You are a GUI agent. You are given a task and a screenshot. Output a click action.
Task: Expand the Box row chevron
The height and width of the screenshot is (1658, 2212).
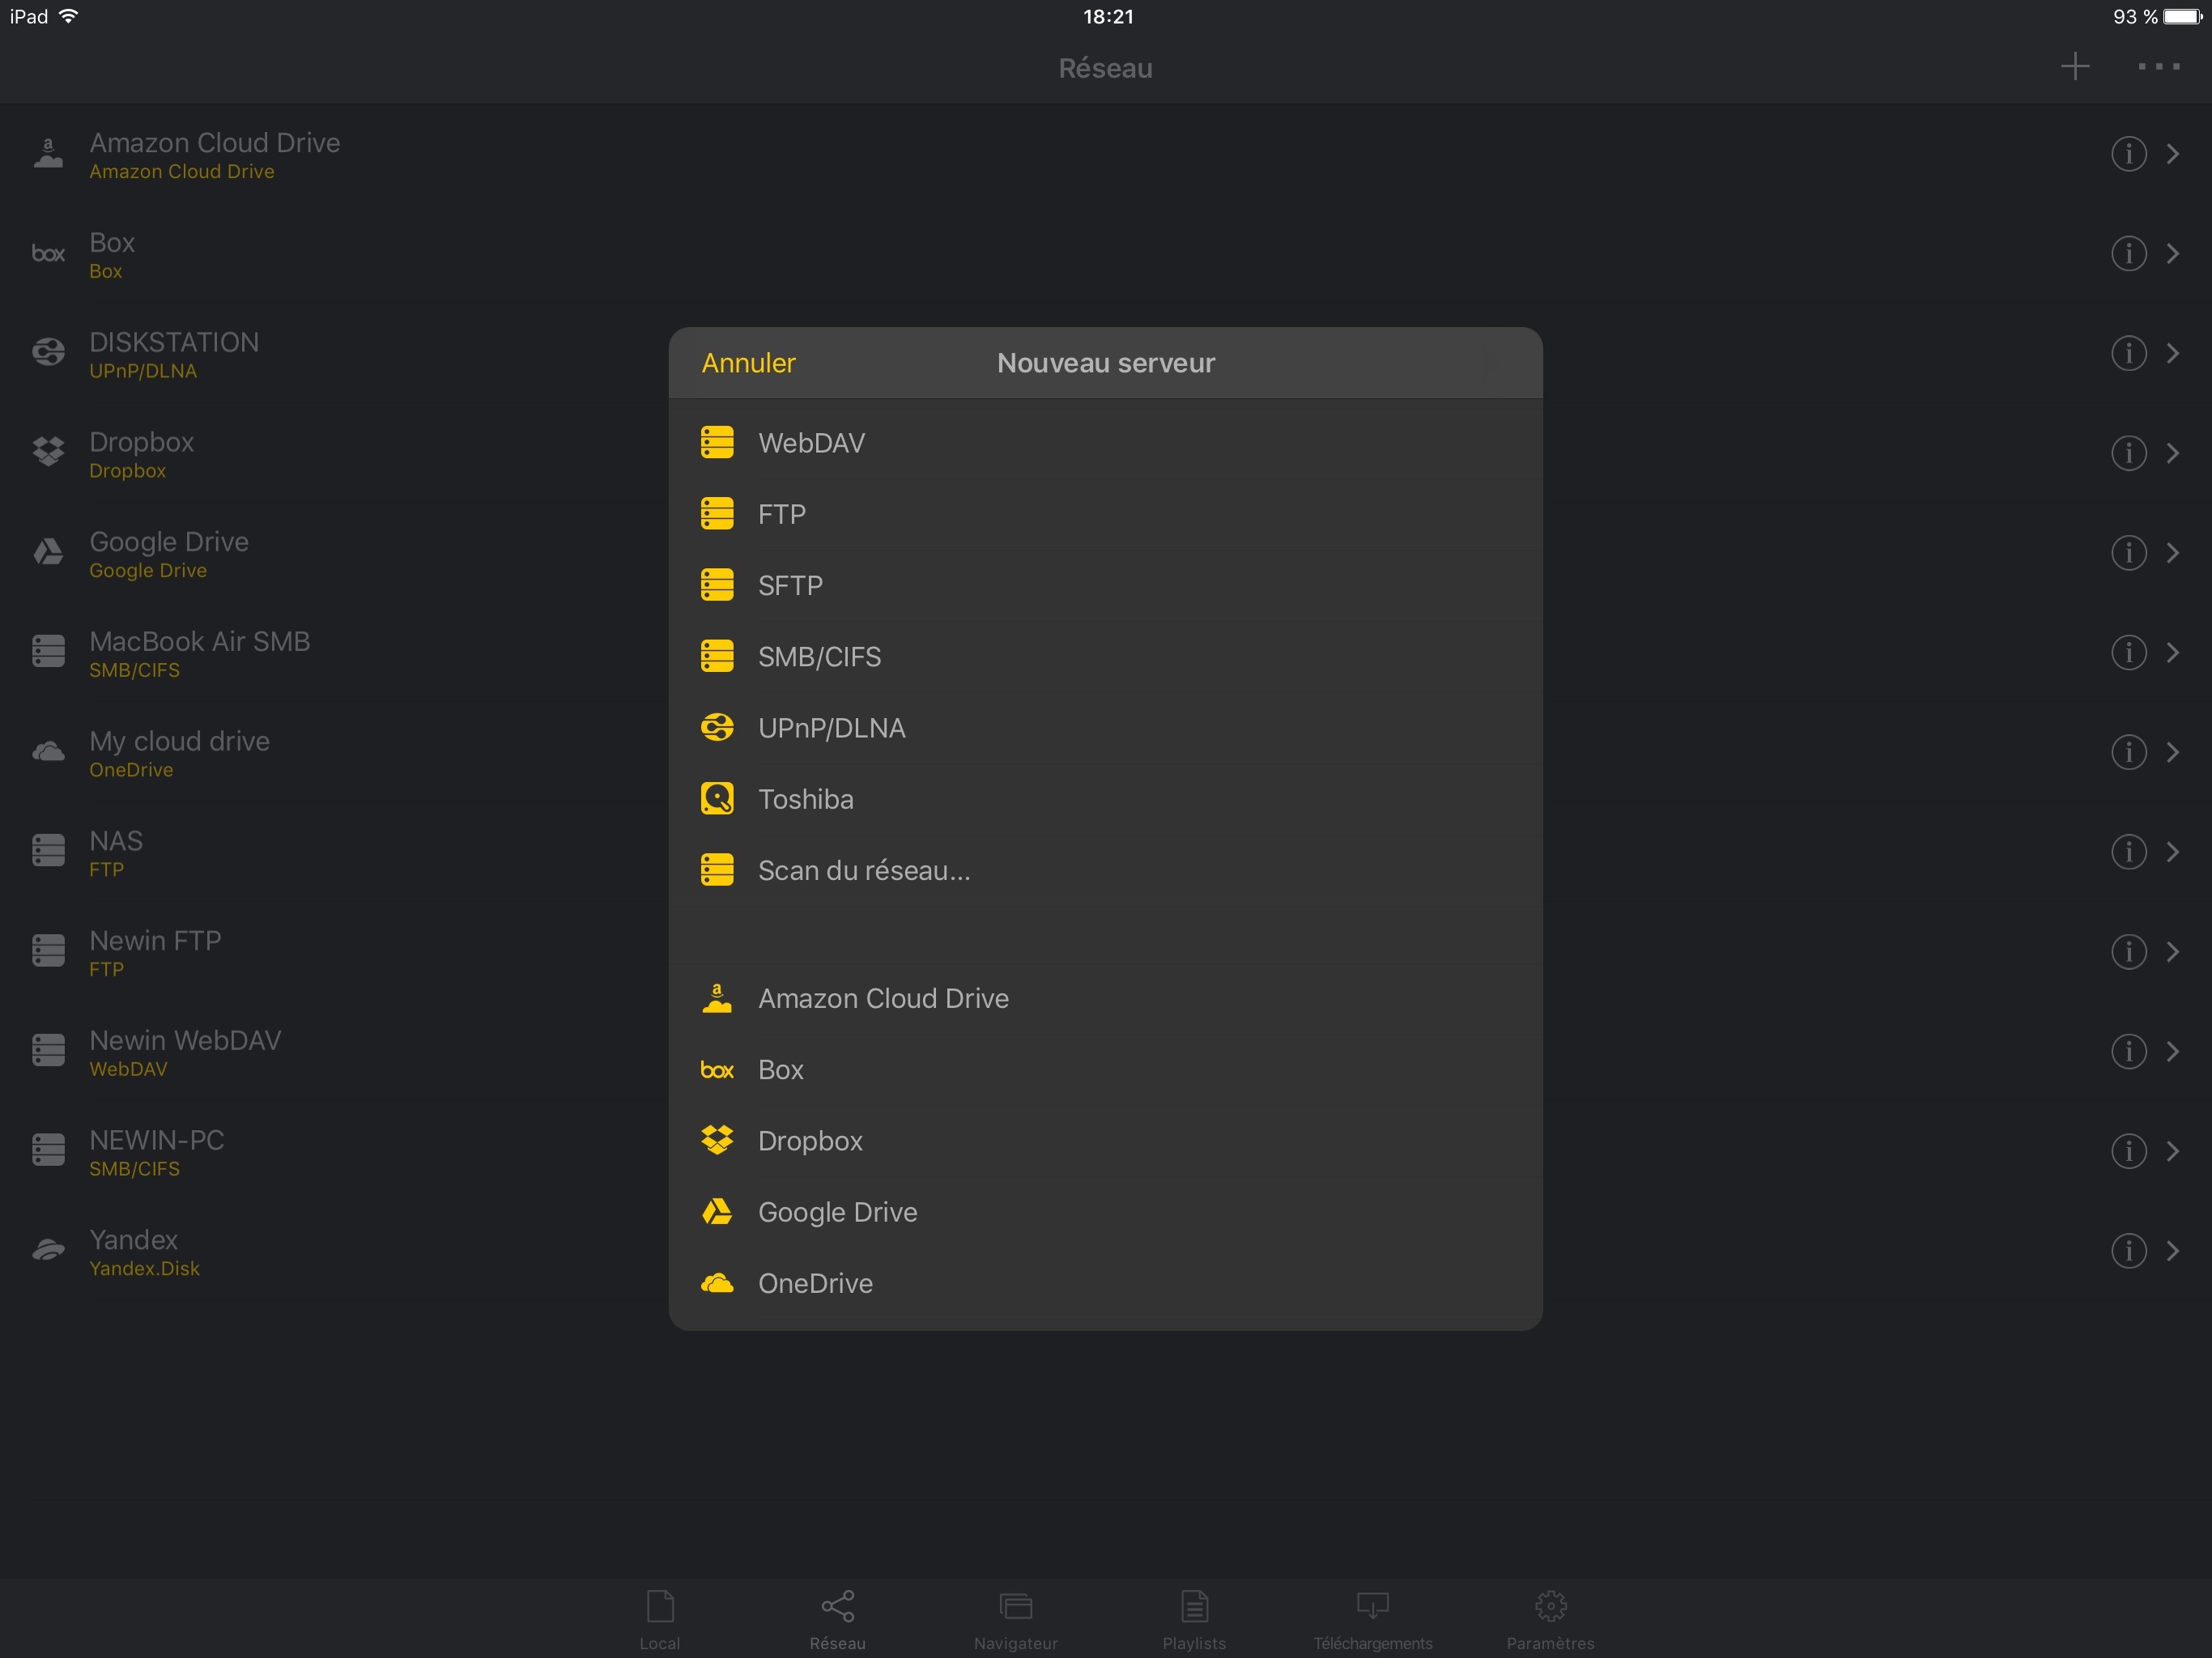tap(2172, 254)
